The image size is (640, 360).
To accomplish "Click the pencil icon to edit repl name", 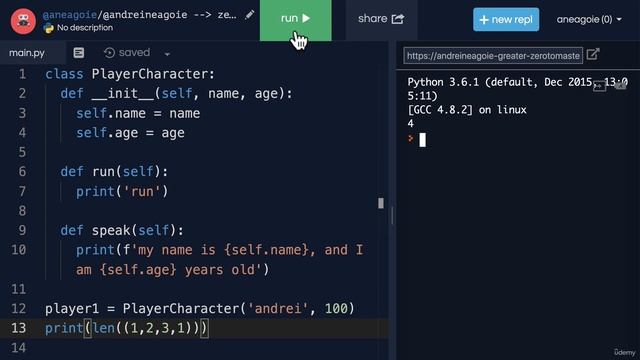I will coord(249,15).
